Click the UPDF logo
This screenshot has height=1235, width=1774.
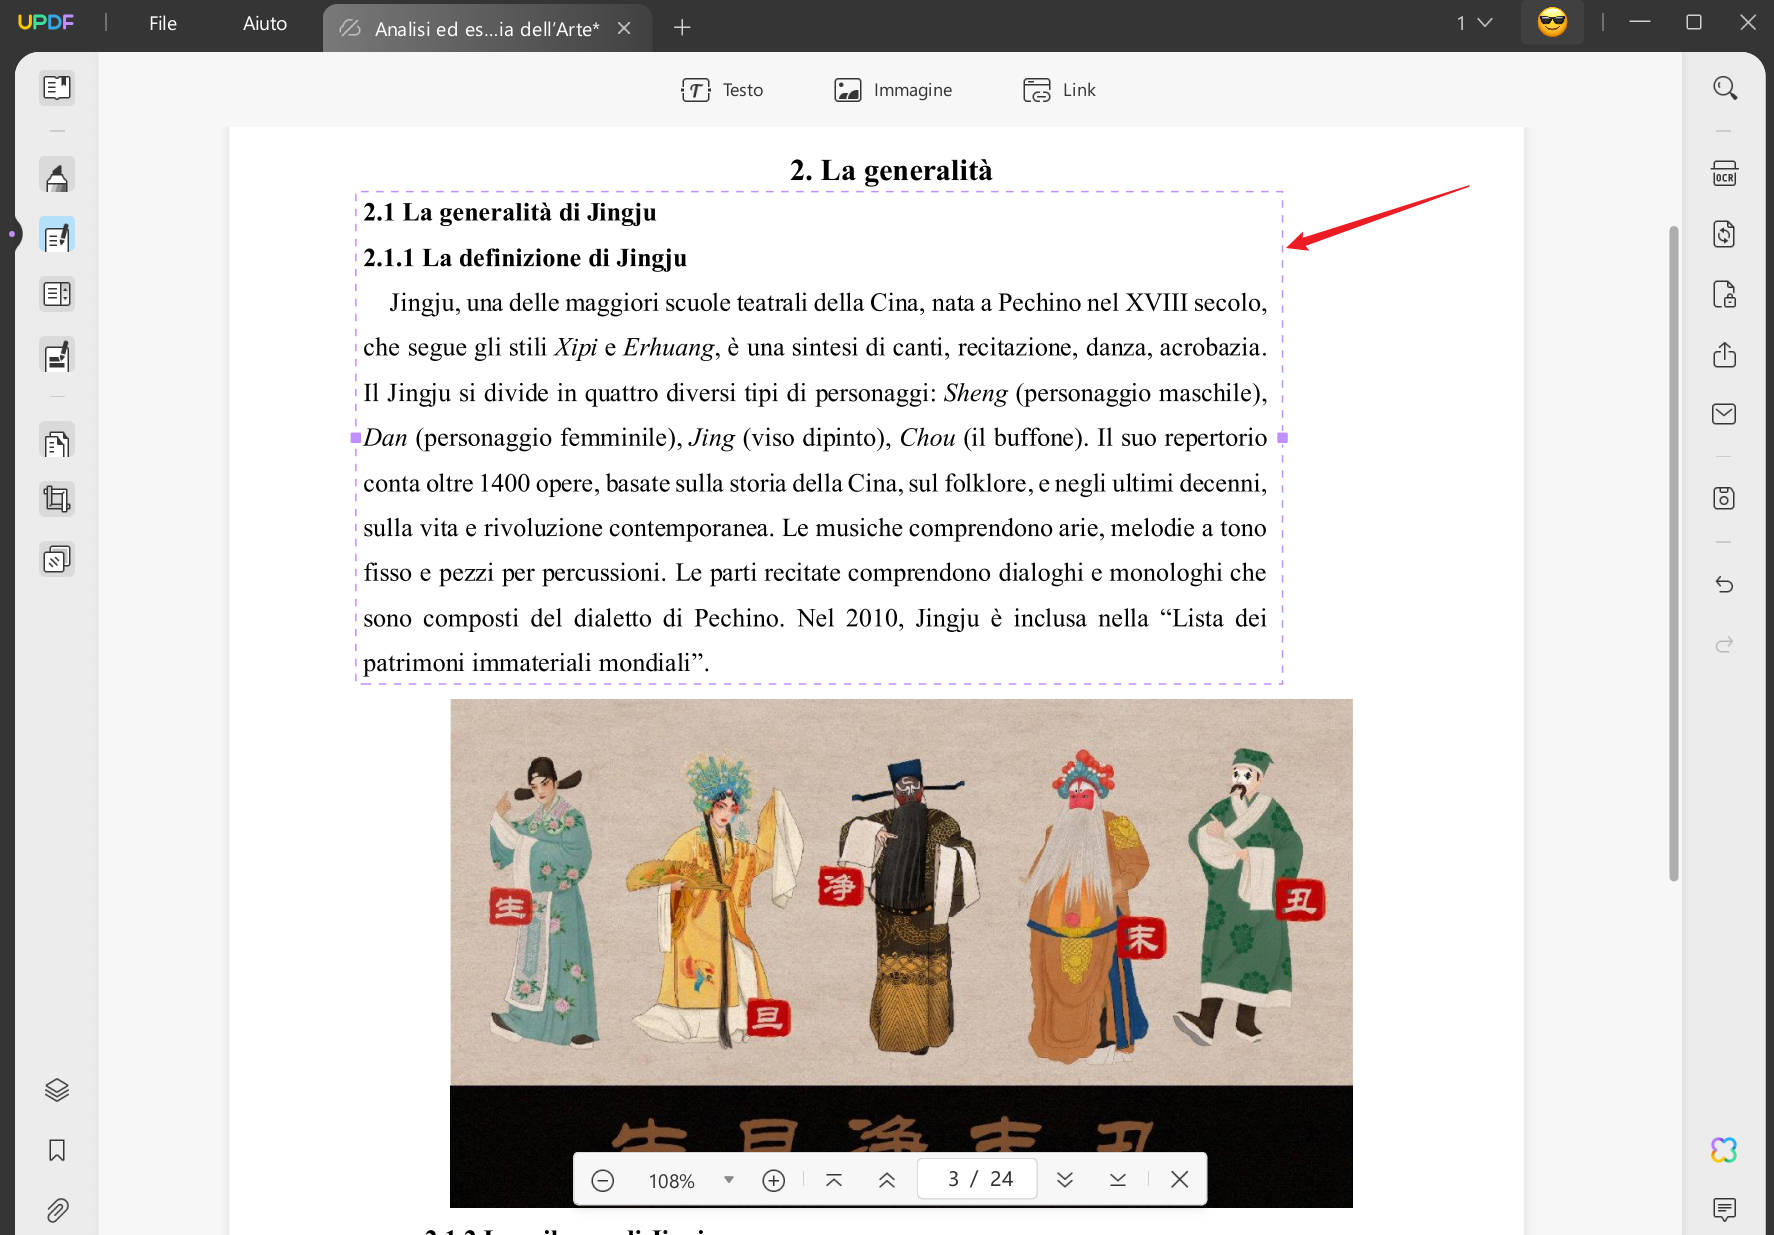[x=46, y=22]
